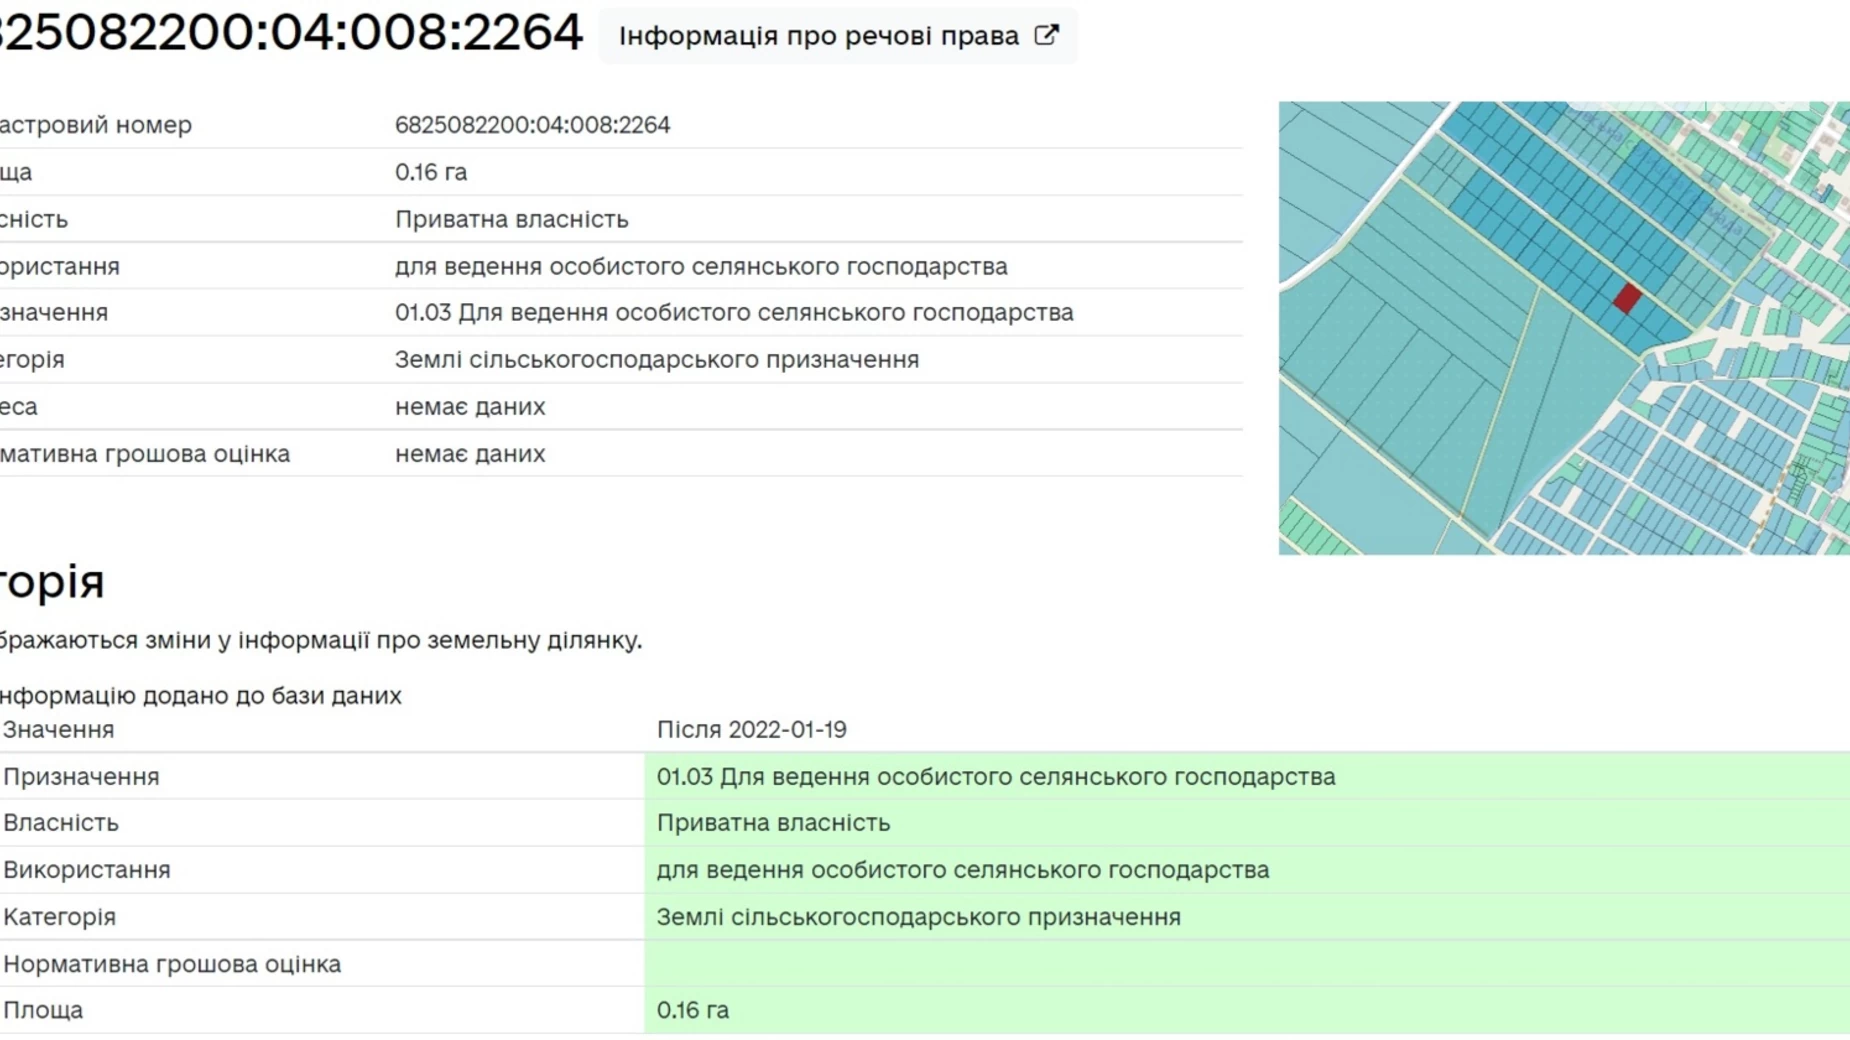Click the cadastral map thumbnail

(x=1564, y=328)
